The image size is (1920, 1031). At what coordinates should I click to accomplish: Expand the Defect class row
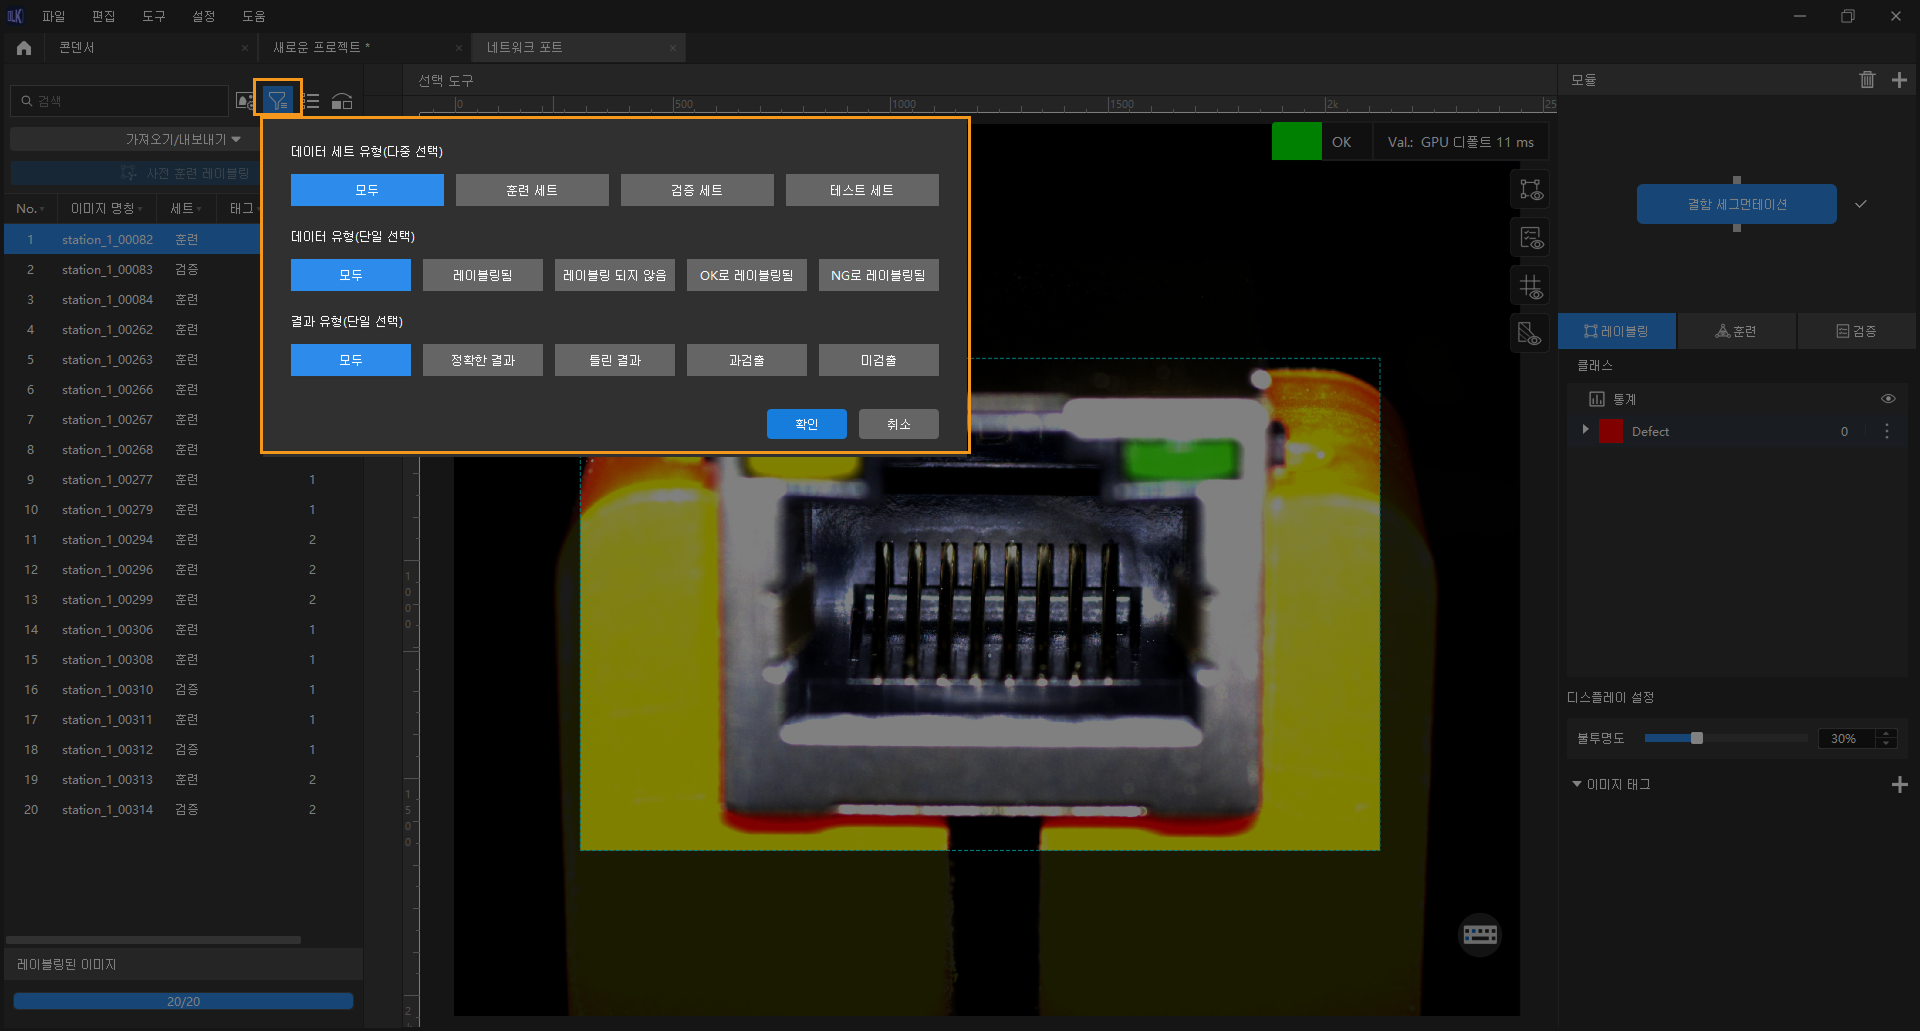[x=1585, y=430]
